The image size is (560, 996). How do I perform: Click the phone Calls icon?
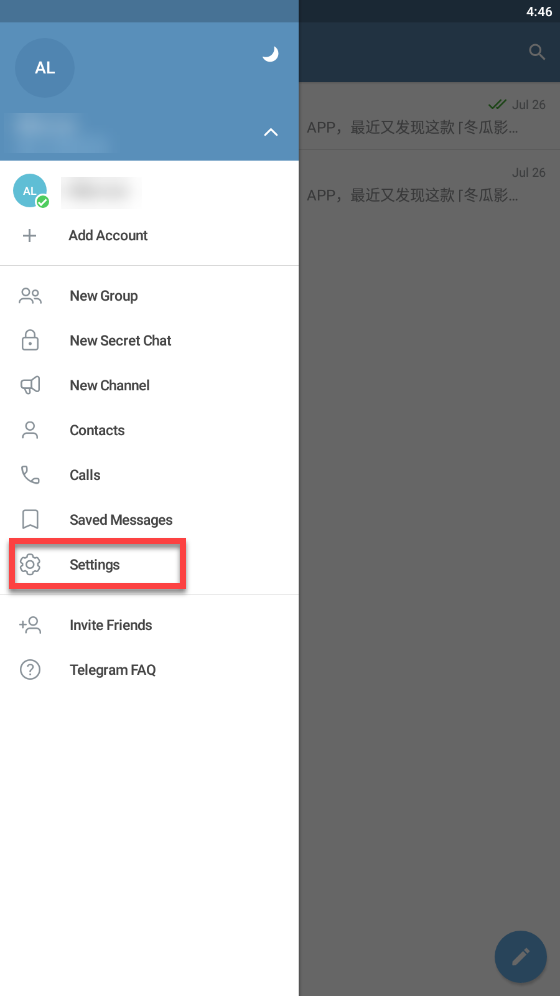30,475
